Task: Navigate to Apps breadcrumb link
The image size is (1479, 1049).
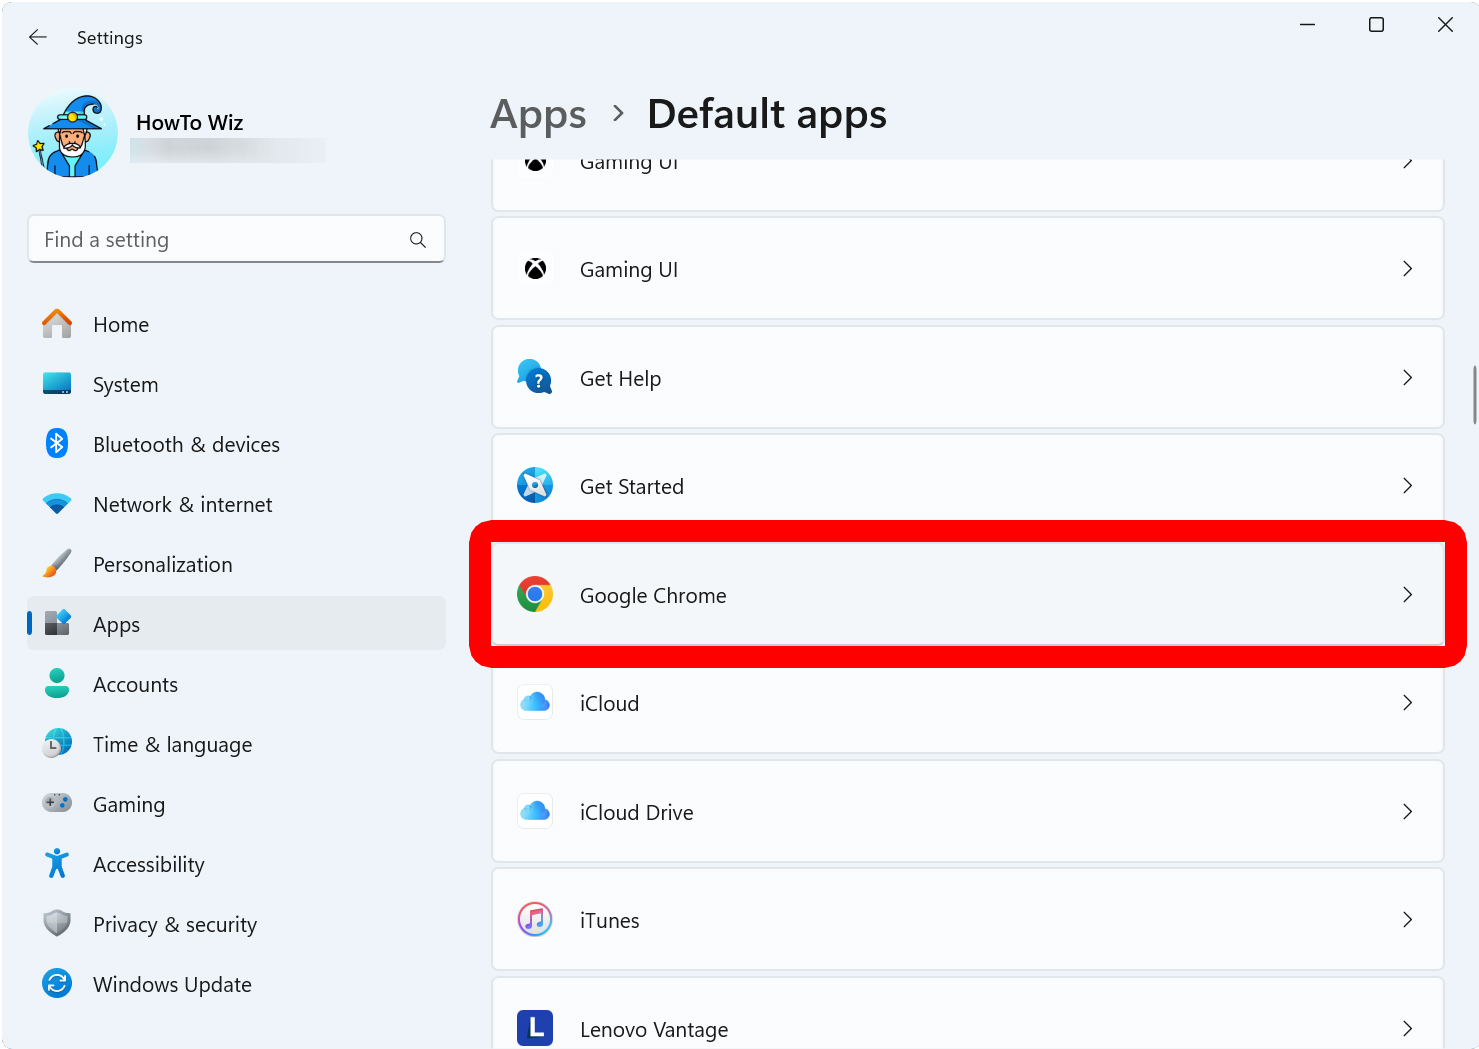Action: [538, 115]
